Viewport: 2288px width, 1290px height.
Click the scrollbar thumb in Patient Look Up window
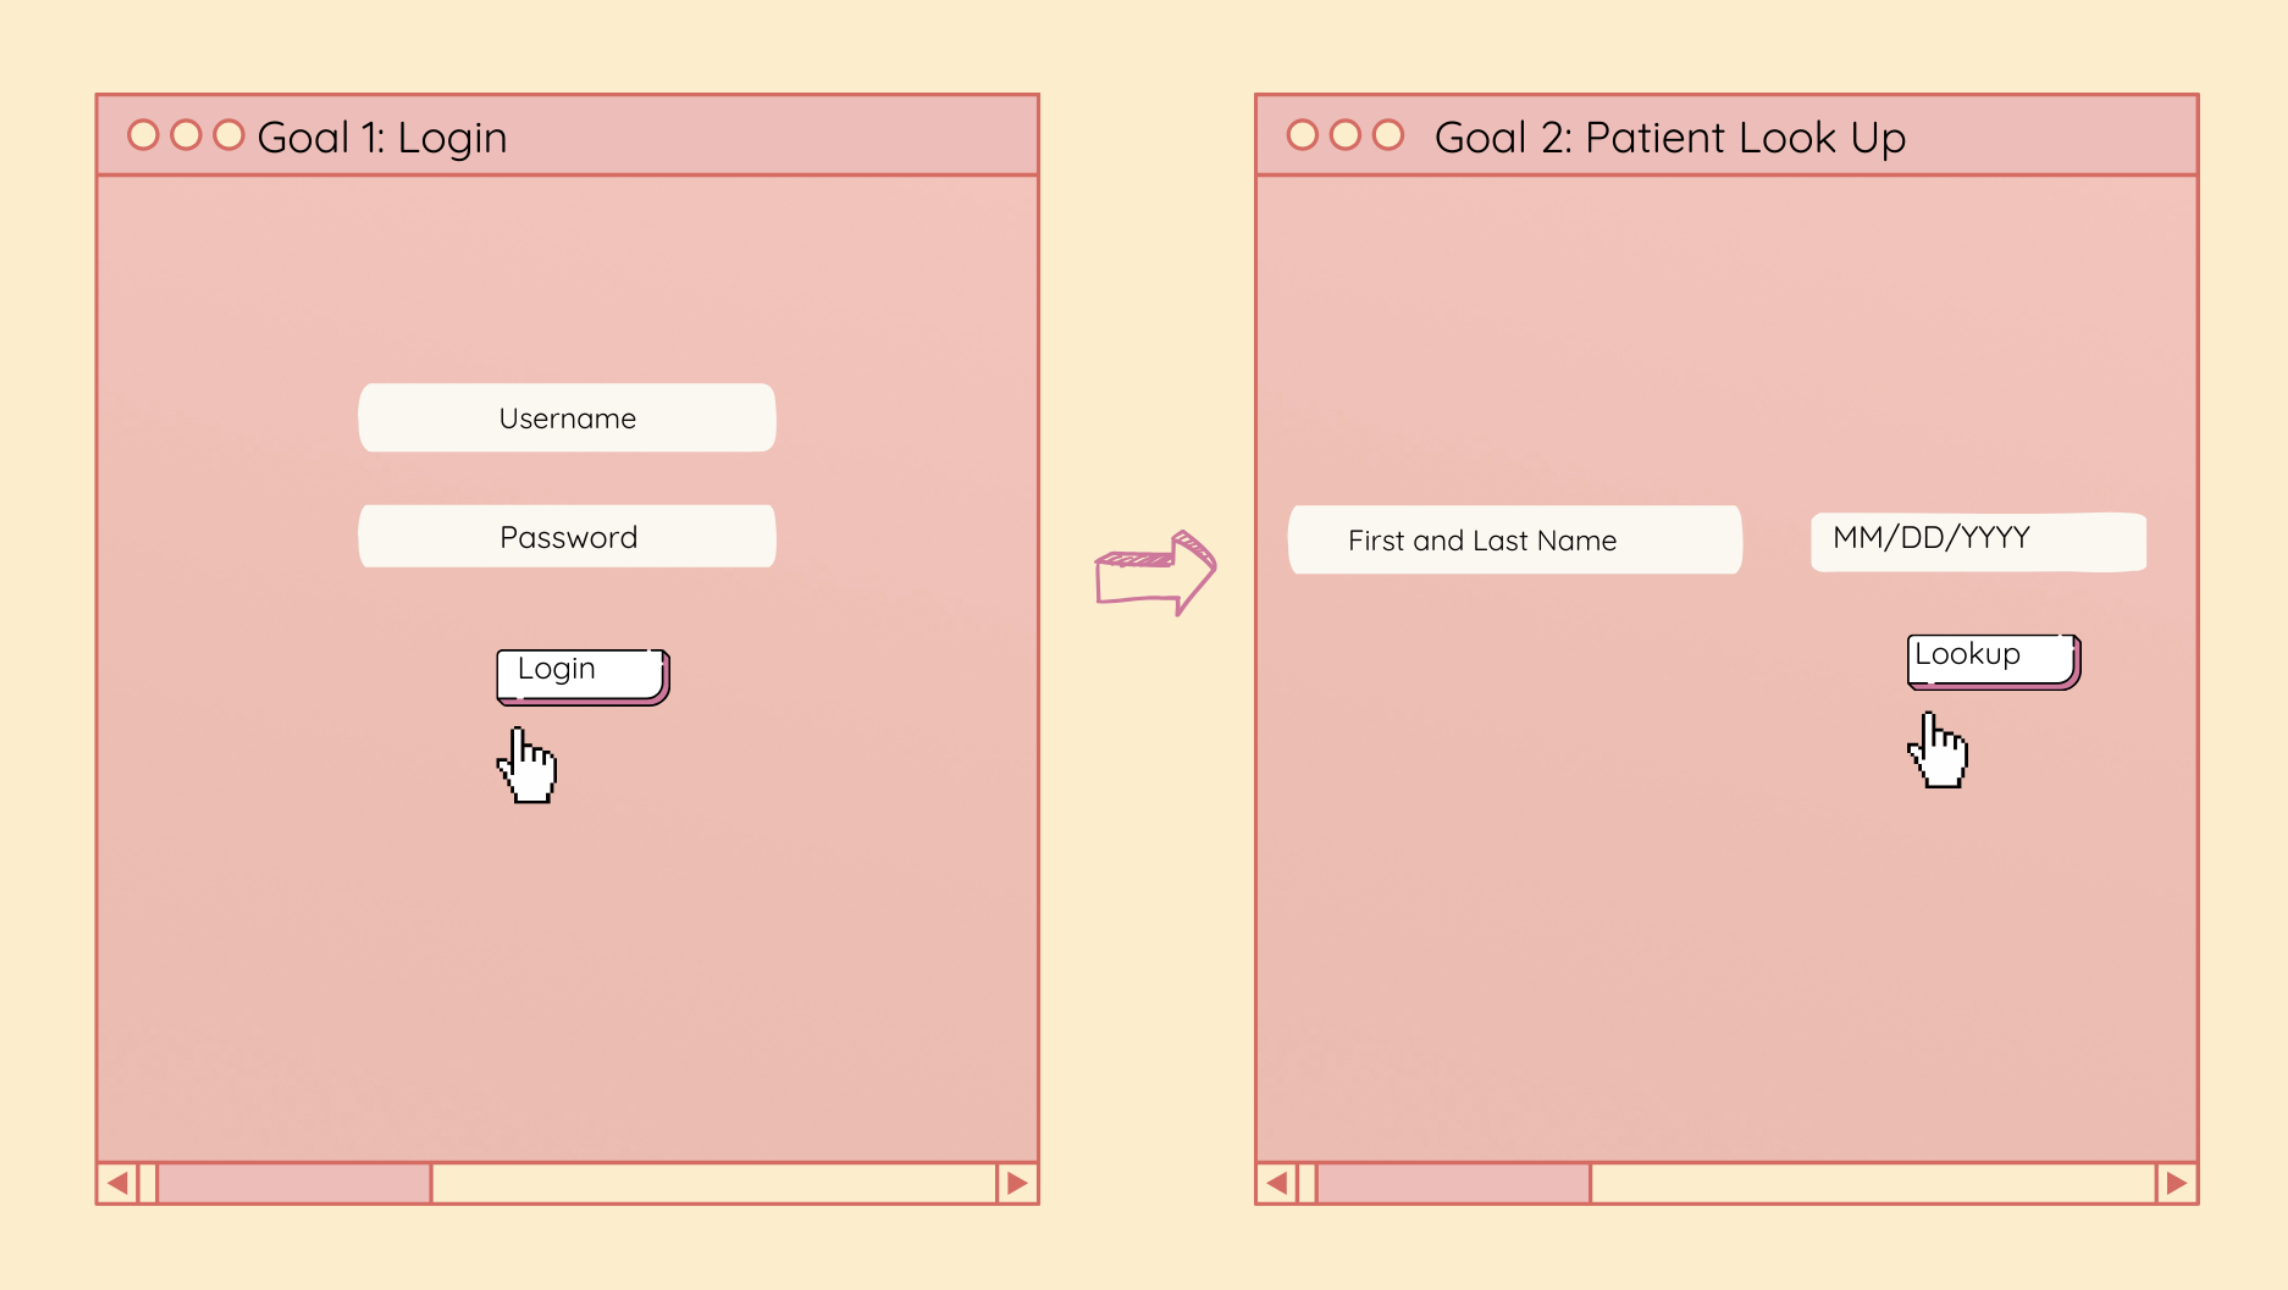point(1453,1184)
